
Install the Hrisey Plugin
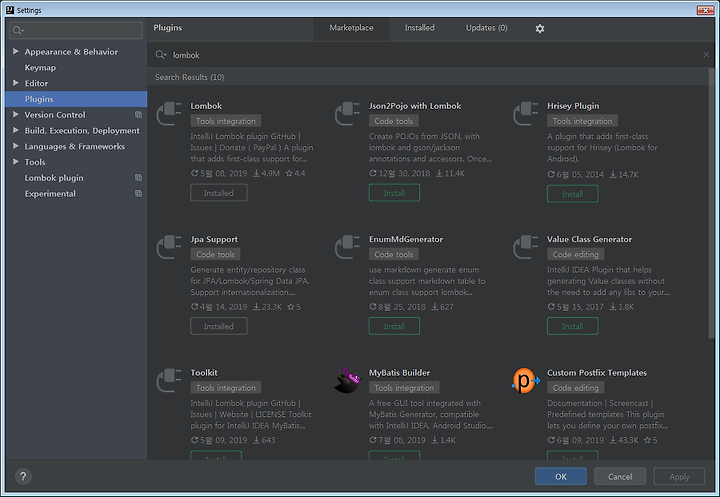(x=573, y=194)
